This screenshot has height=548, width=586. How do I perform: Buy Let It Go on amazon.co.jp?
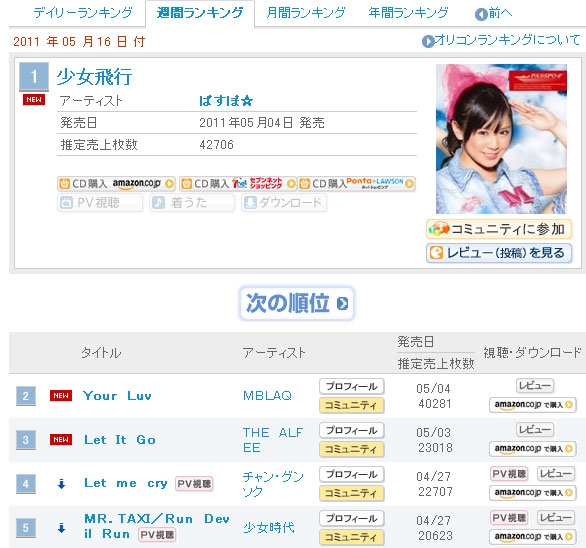point(533,448)
